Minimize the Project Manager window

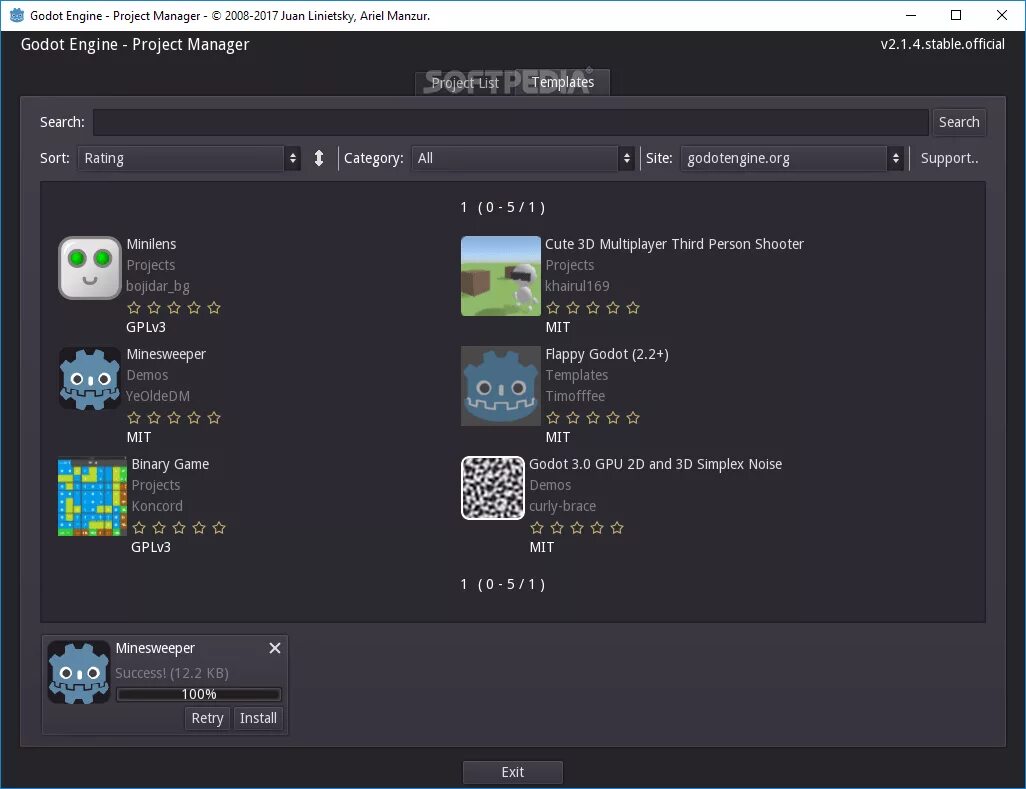911,15
